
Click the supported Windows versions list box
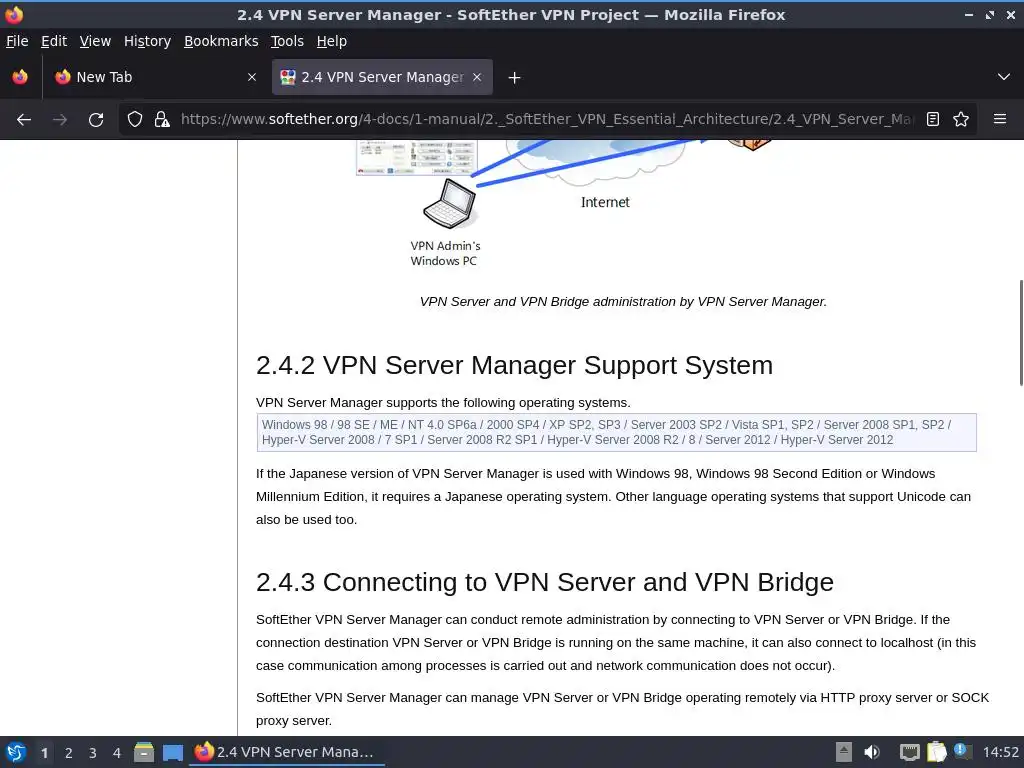coord(616,432)
